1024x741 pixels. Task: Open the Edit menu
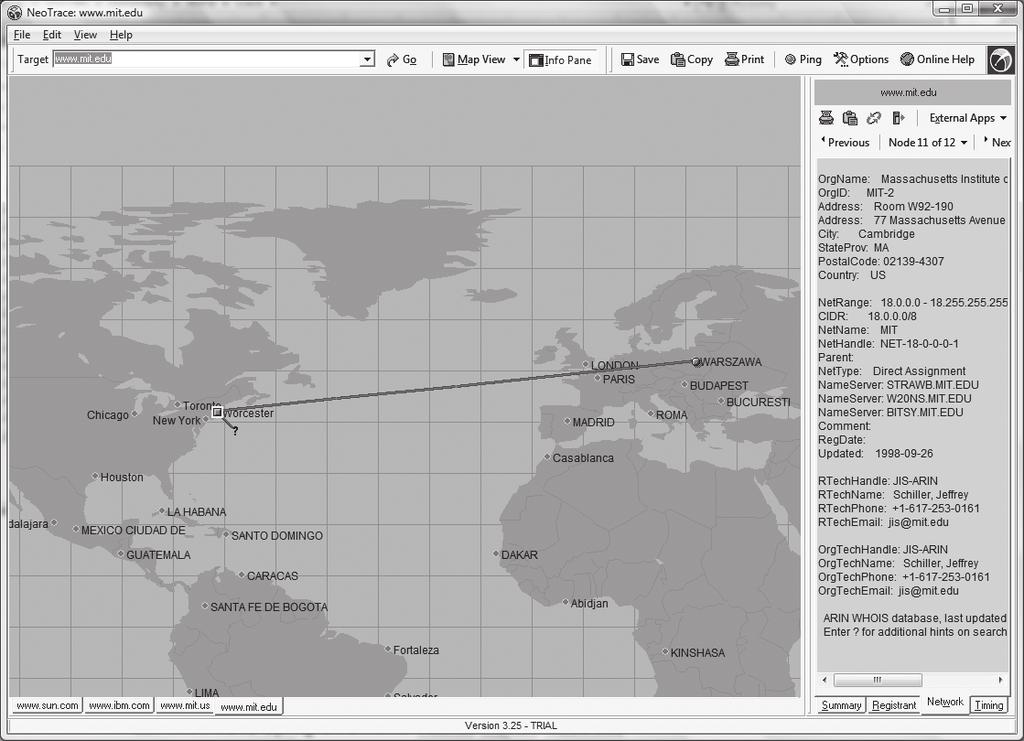click(52, 35)
